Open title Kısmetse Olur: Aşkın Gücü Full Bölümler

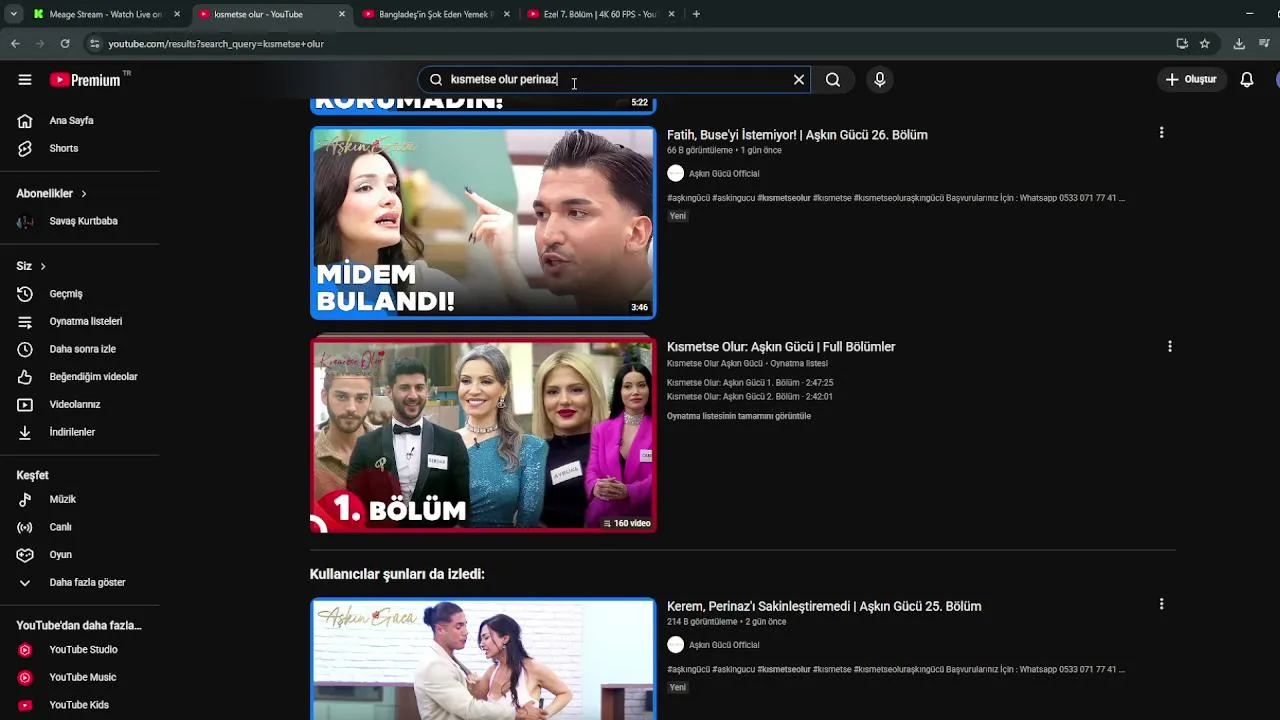[781, 347]
